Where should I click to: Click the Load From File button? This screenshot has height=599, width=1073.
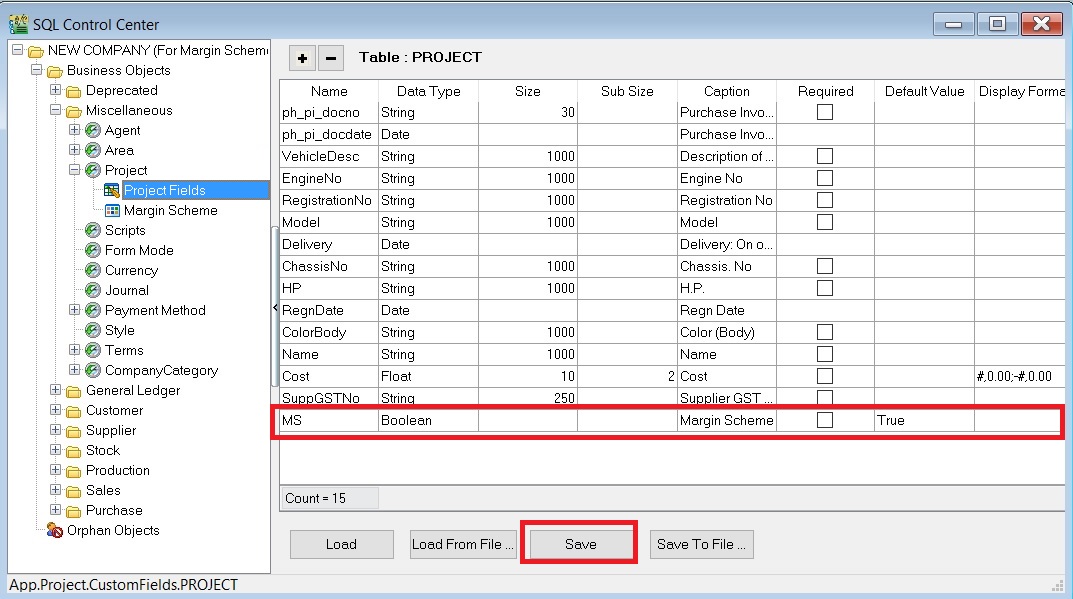coord(463,544)
